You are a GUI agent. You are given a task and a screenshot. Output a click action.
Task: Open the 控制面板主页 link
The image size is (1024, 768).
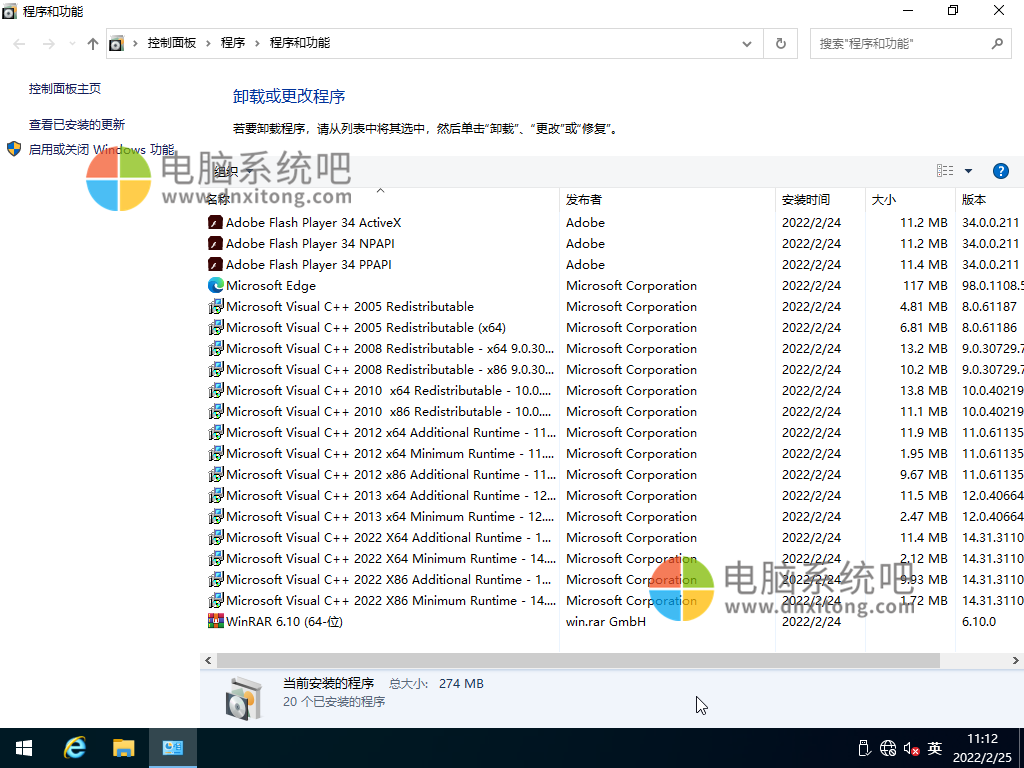(x=65, y=88)
